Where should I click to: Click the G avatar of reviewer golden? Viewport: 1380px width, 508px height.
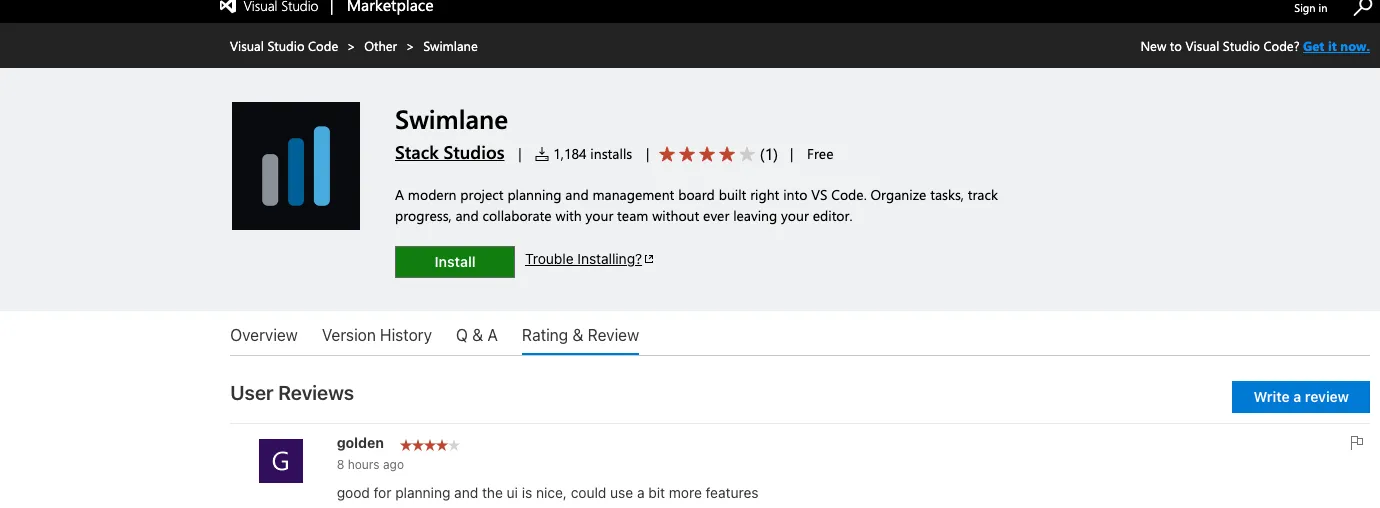281,461
